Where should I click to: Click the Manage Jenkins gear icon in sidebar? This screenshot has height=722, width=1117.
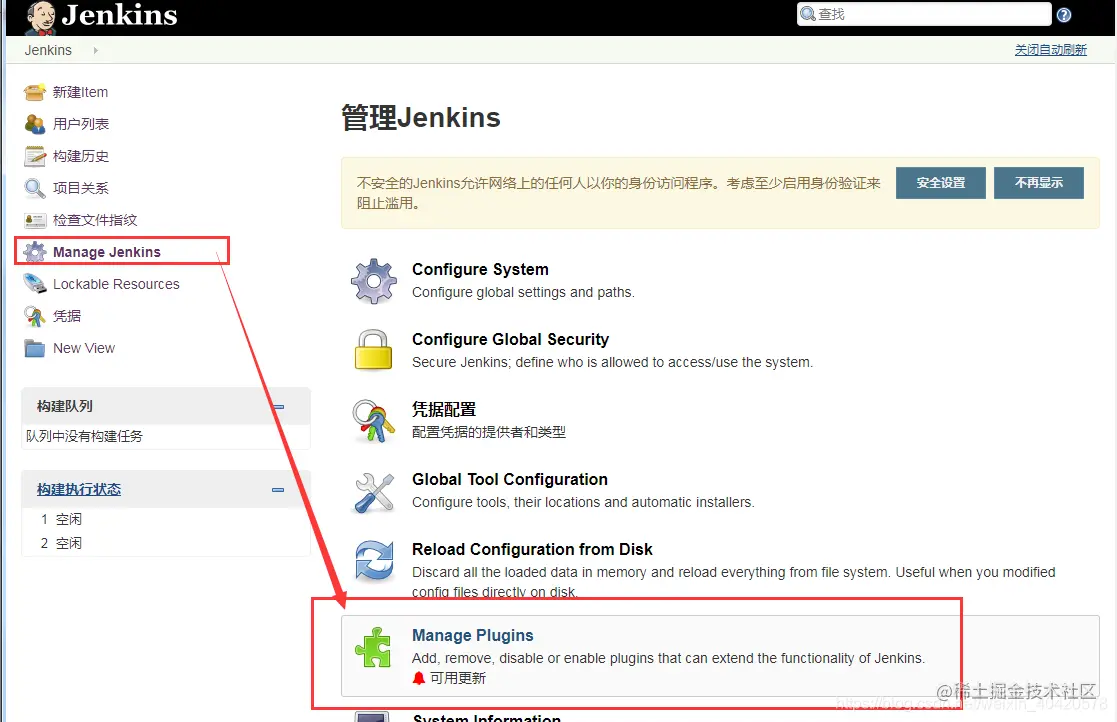[35, 252]
